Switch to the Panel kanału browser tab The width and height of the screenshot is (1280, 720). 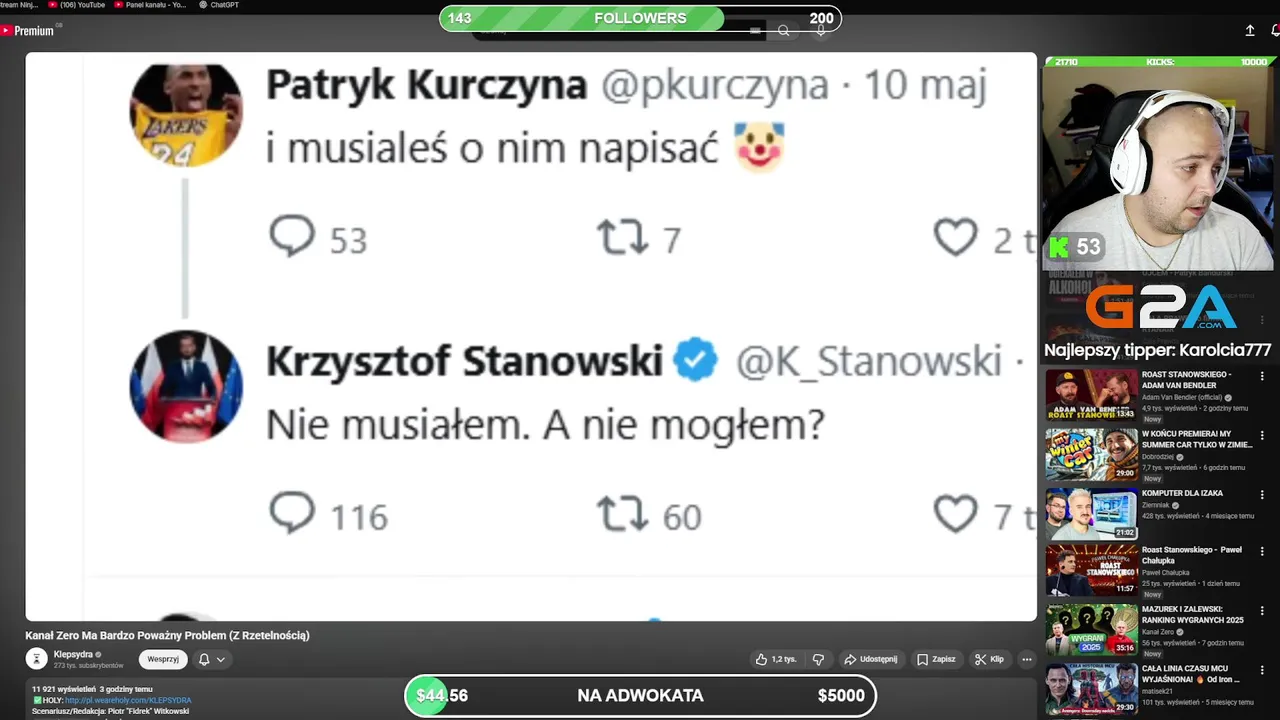pos(153,5)
